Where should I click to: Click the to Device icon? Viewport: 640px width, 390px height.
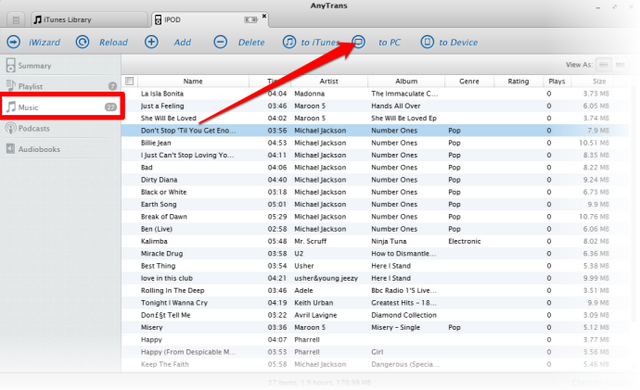427,42
